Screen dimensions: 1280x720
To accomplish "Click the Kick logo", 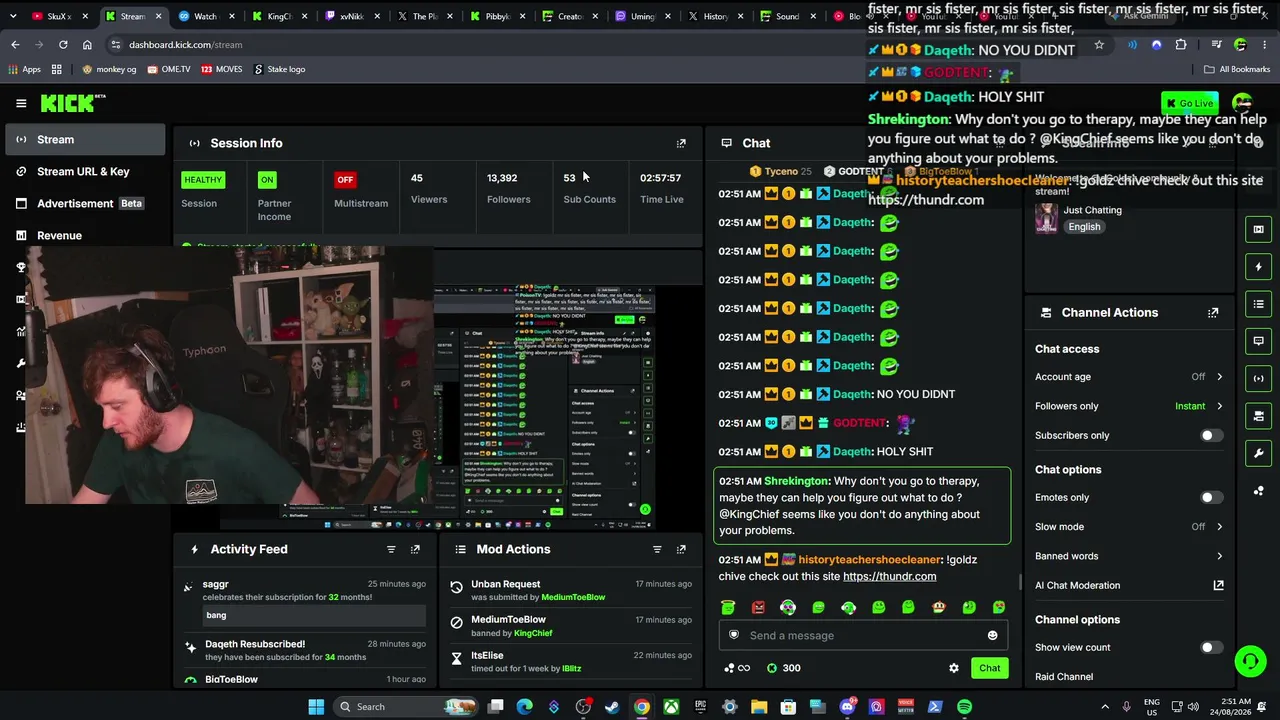I will pyautogui.click(x=73, y=103).
